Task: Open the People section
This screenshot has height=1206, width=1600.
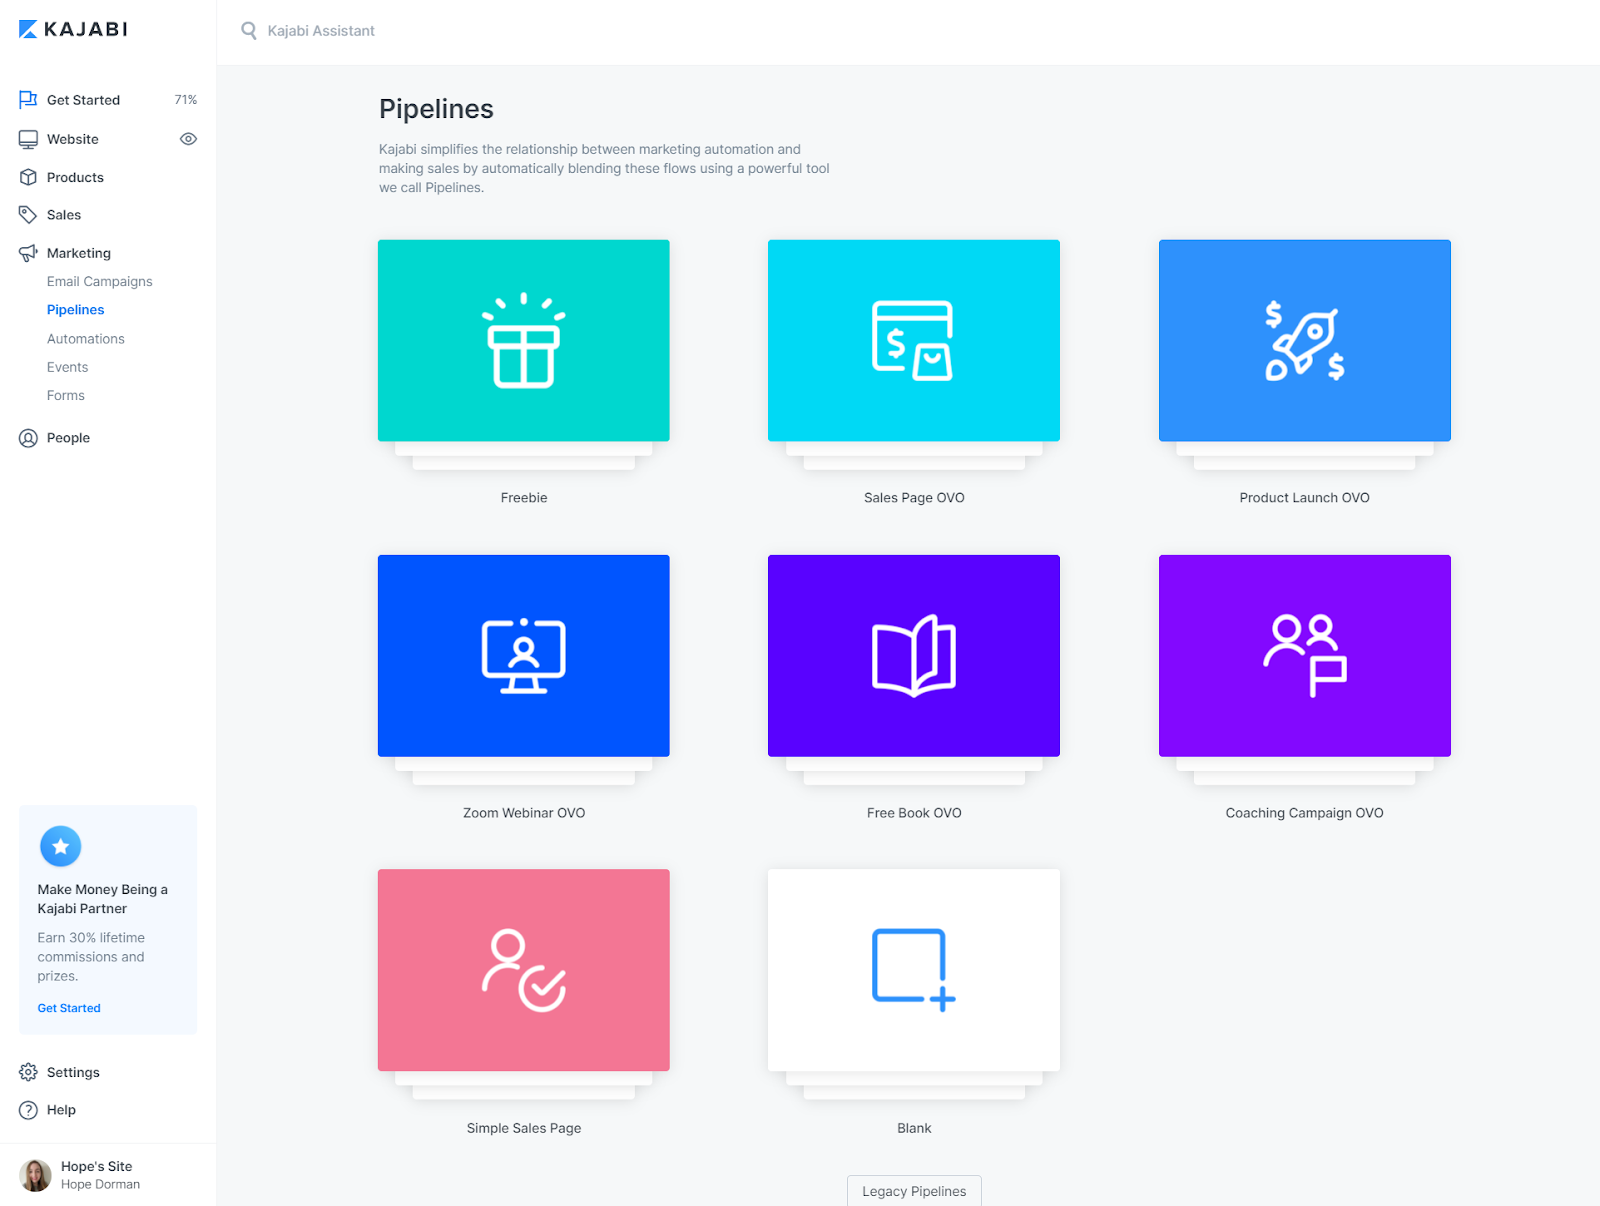Action: pyautogui.click(x=68, y=438)
